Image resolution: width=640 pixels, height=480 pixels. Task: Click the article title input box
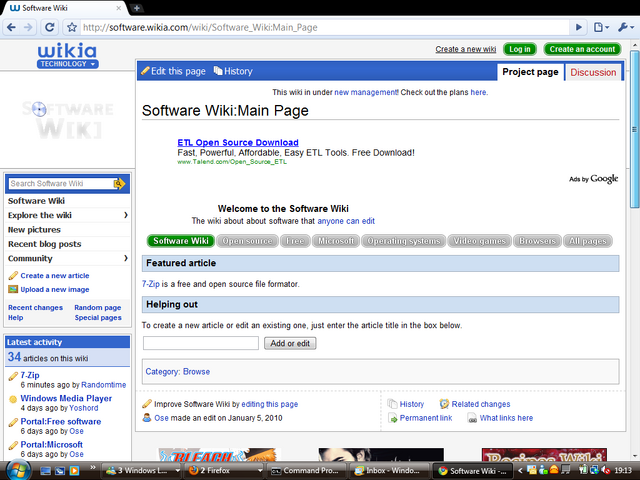click(201, 343)
